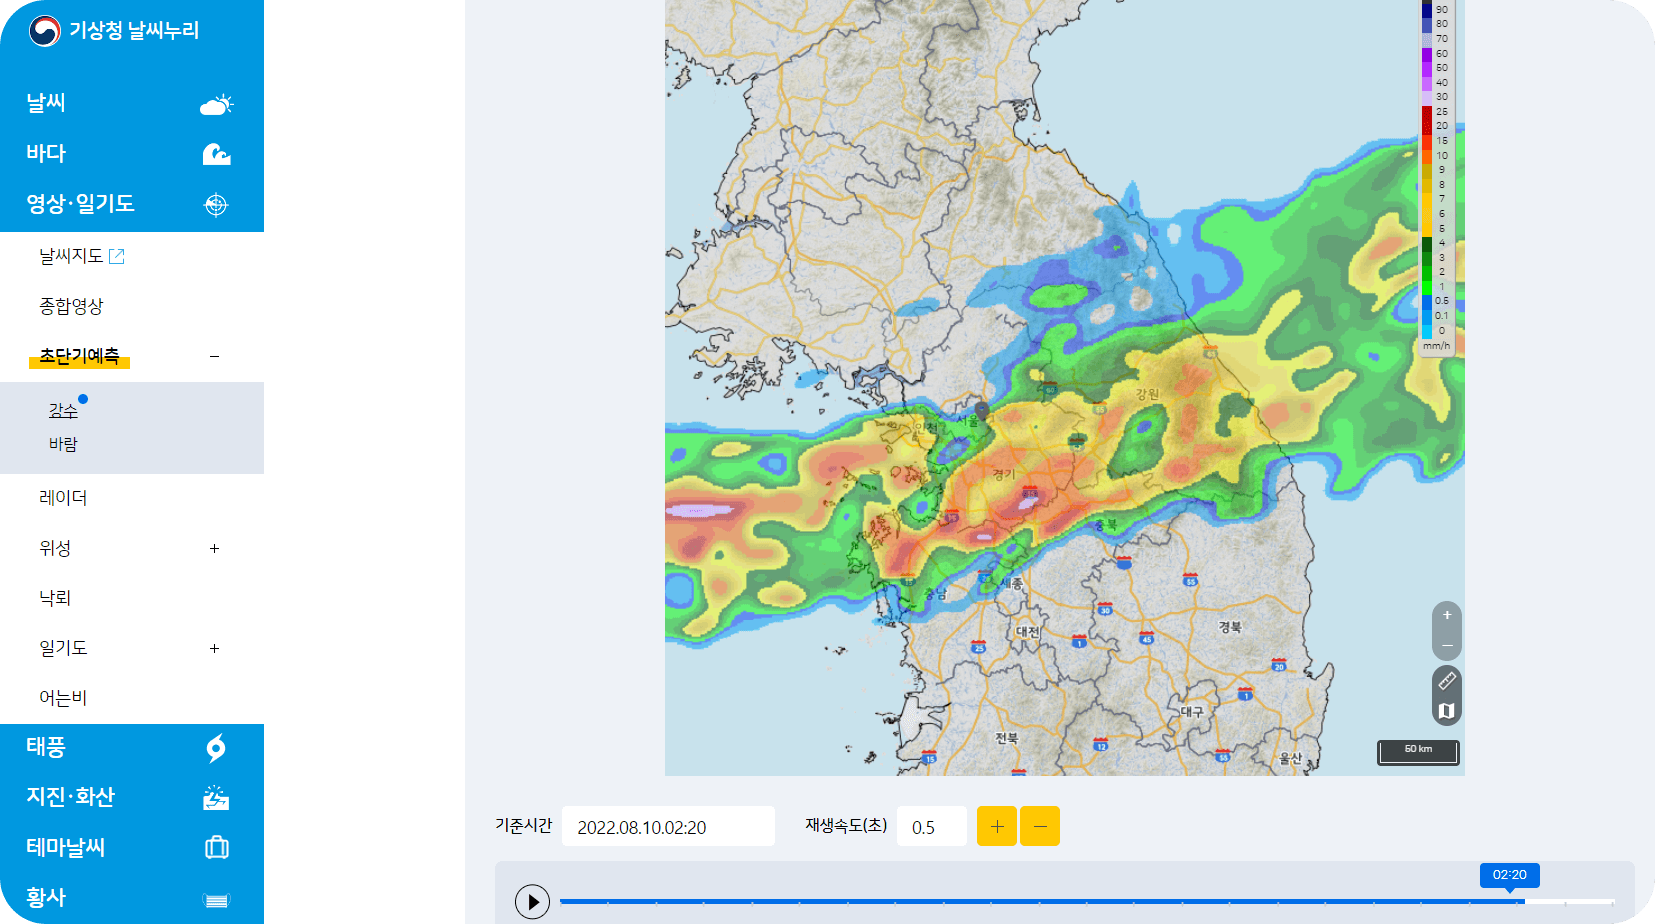Viewport: 1655px width, 924px height.
Task: Click the 전북 label on the map
Action: click(x=1006, y=738)
